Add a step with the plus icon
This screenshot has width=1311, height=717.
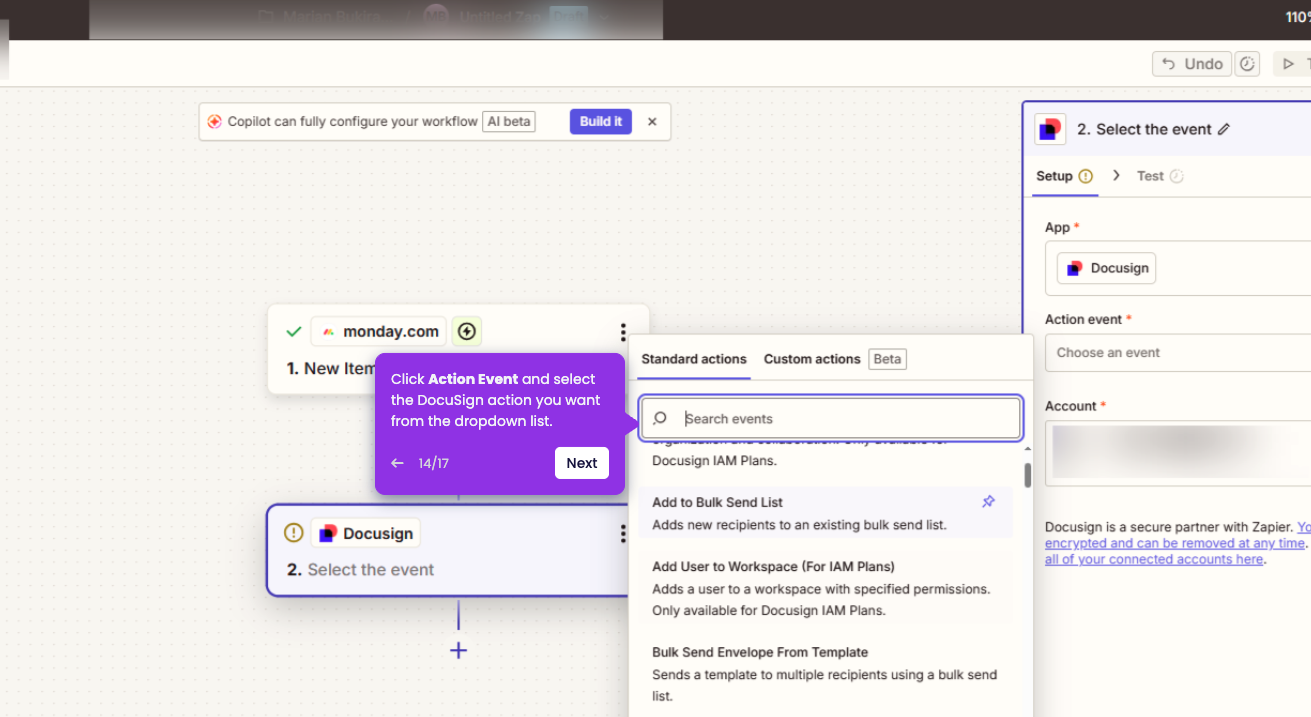[458, 650]
